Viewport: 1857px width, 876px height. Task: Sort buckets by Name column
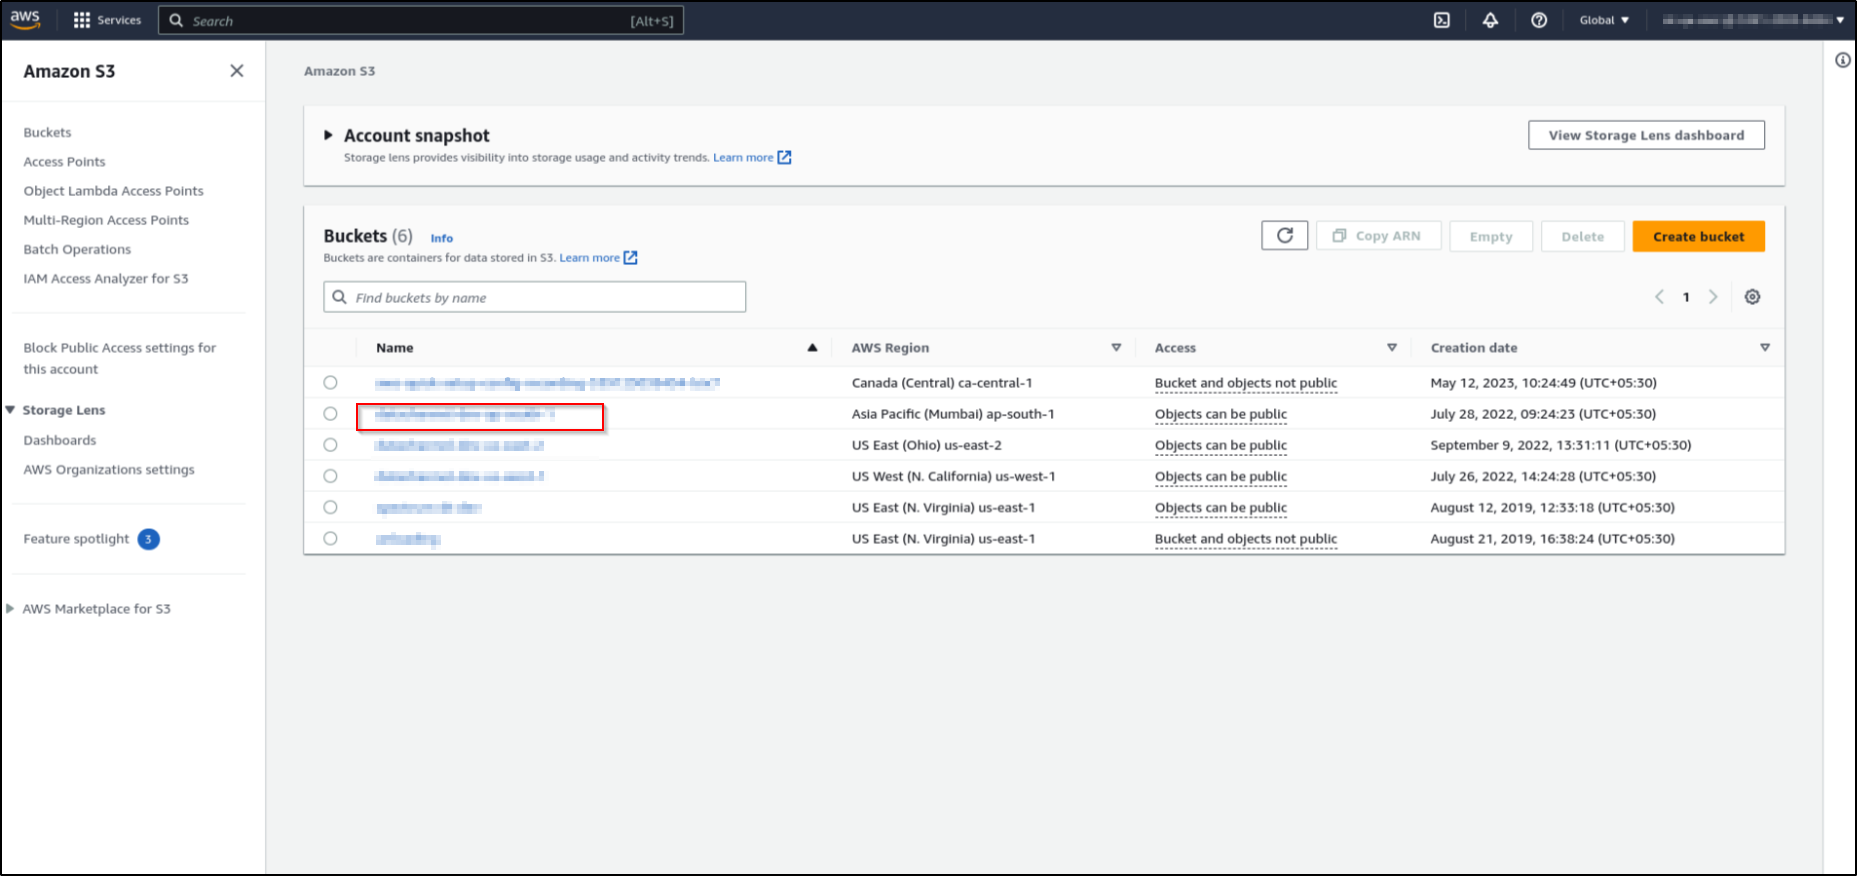(x=812, y=348)
